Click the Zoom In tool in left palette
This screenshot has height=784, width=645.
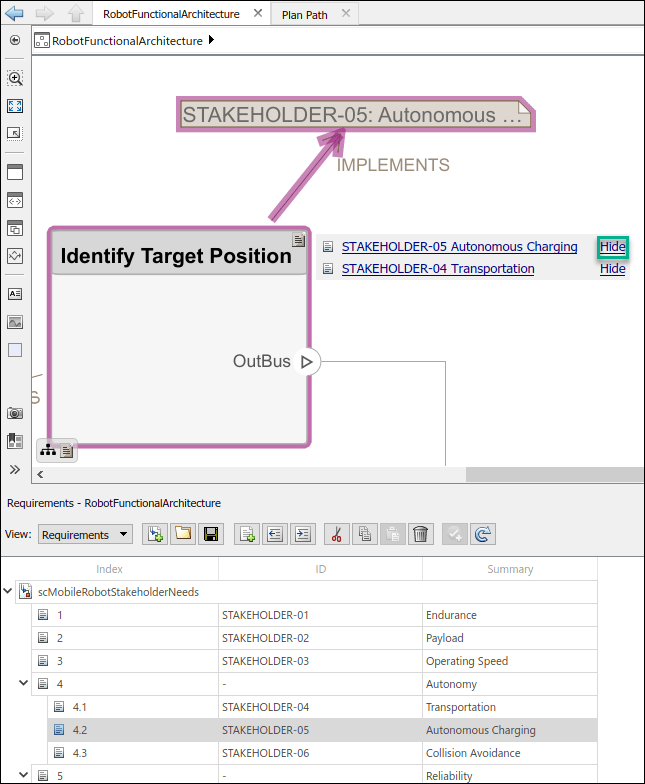click(15, 78)
